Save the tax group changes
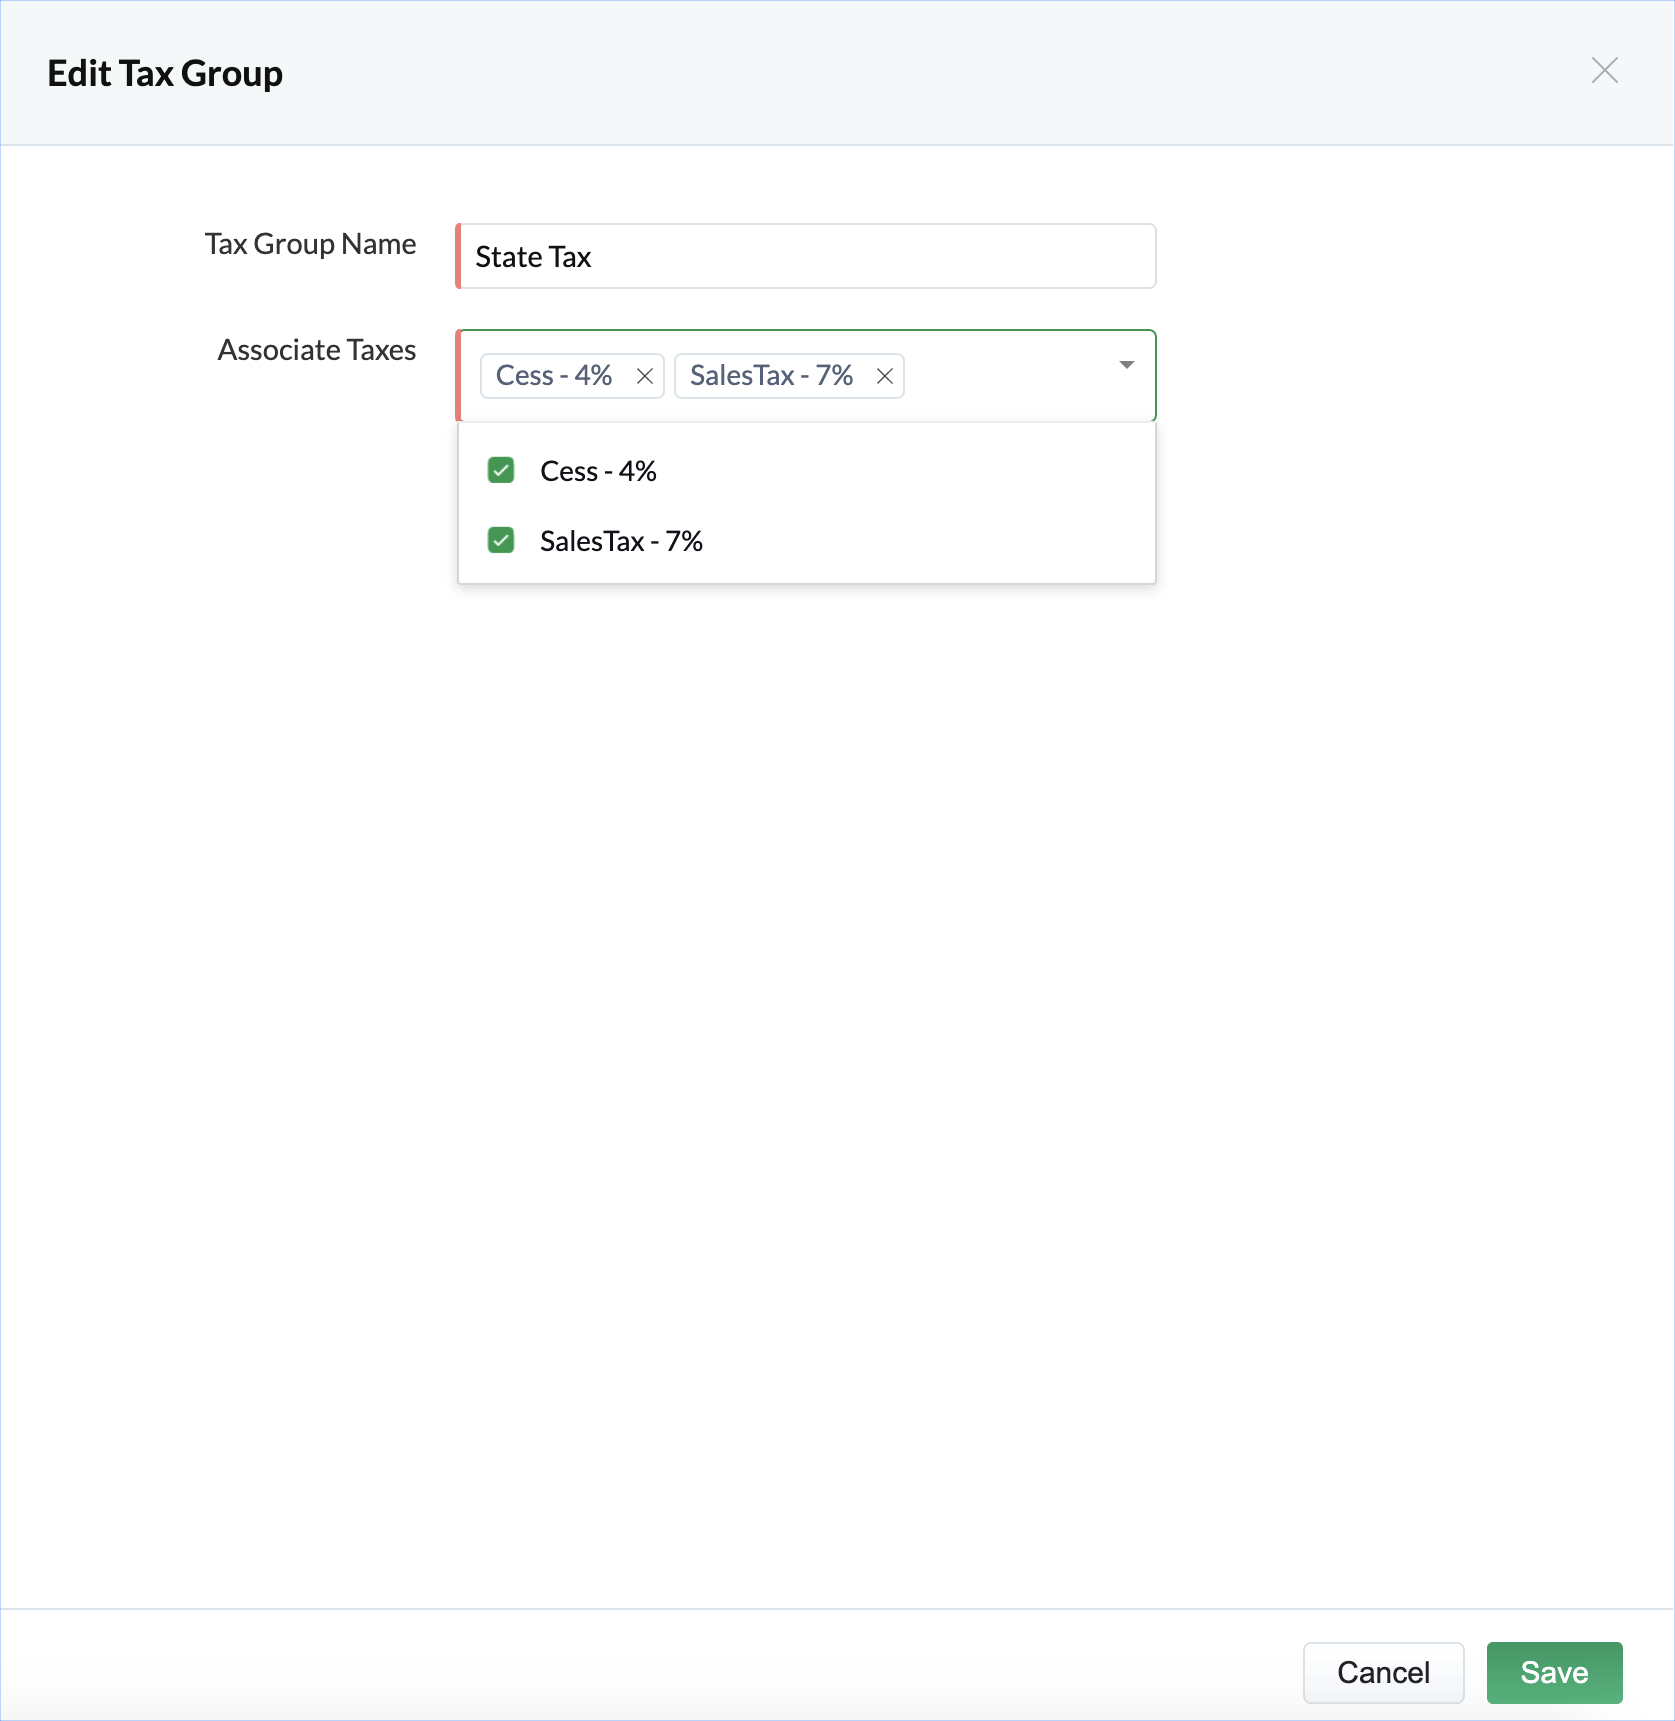The width and height of the screenshot is (1675, 1721). 1554,1672
